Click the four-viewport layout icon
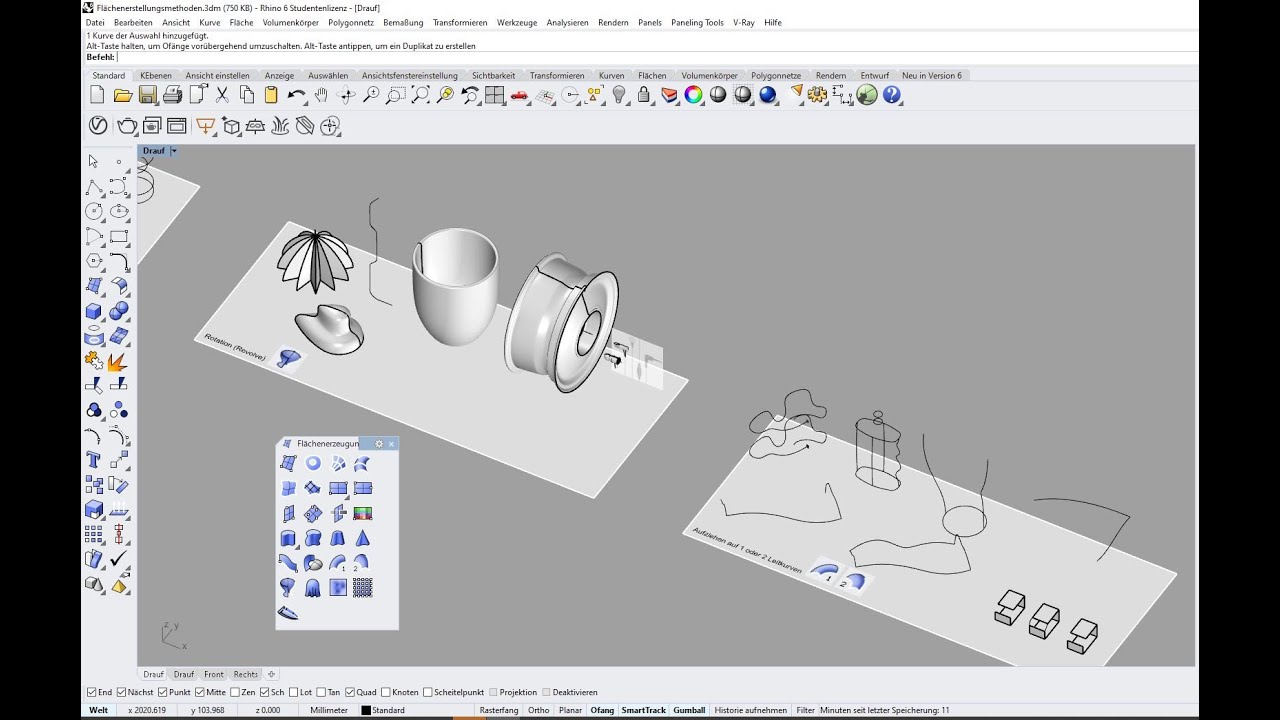1280x720 pixels. point(494,95)
